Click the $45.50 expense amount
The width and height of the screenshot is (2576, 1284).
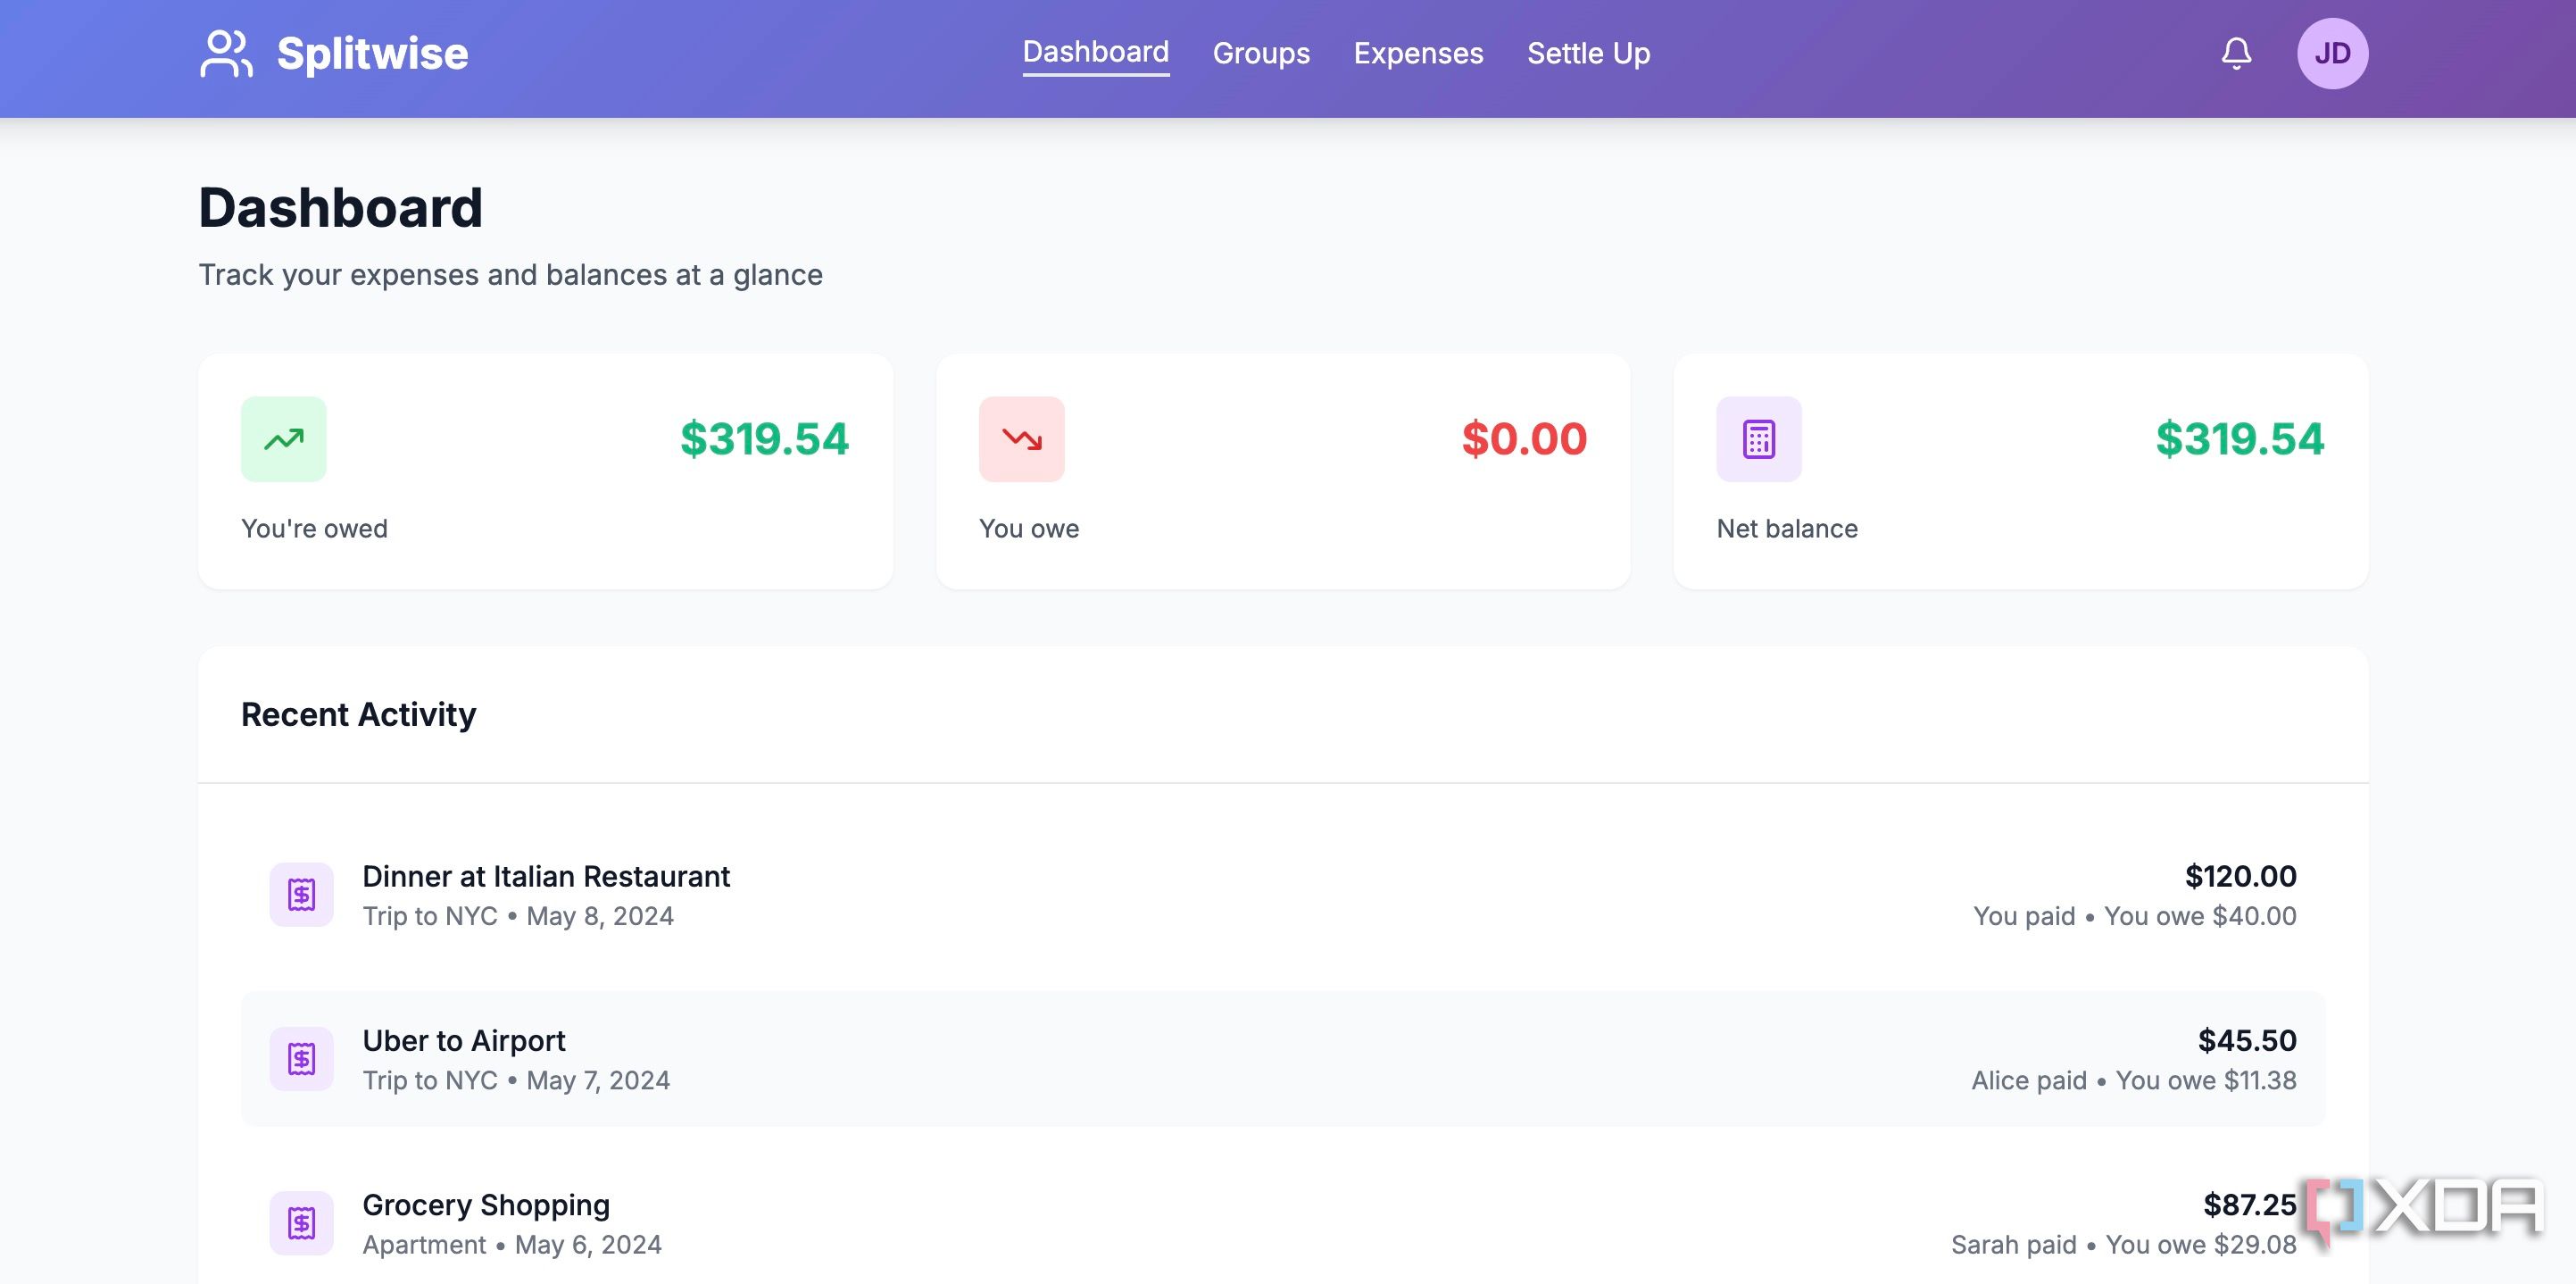tap(2247, 1040)
